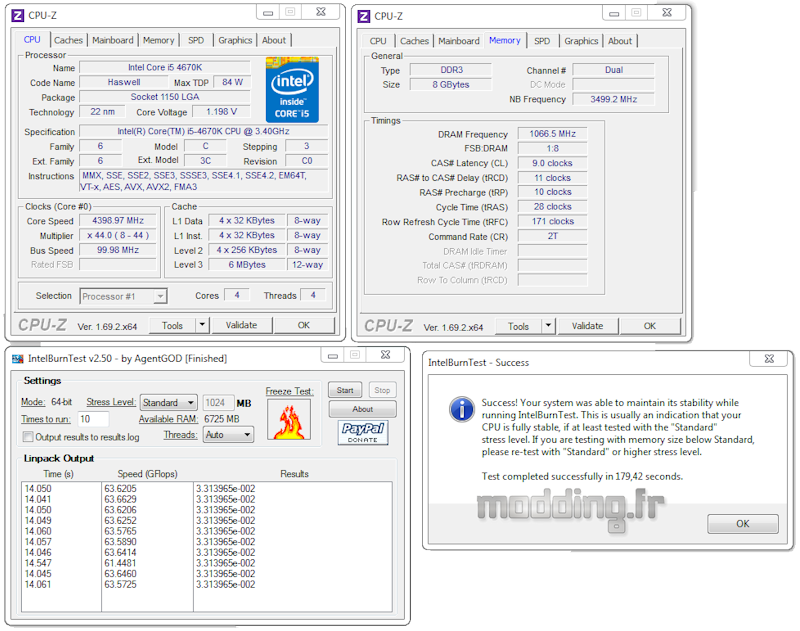Click About button in IntelBurnTest
The height and width of the screenshot is (631, 800).
pyautogui.click(x=362, y=409)
